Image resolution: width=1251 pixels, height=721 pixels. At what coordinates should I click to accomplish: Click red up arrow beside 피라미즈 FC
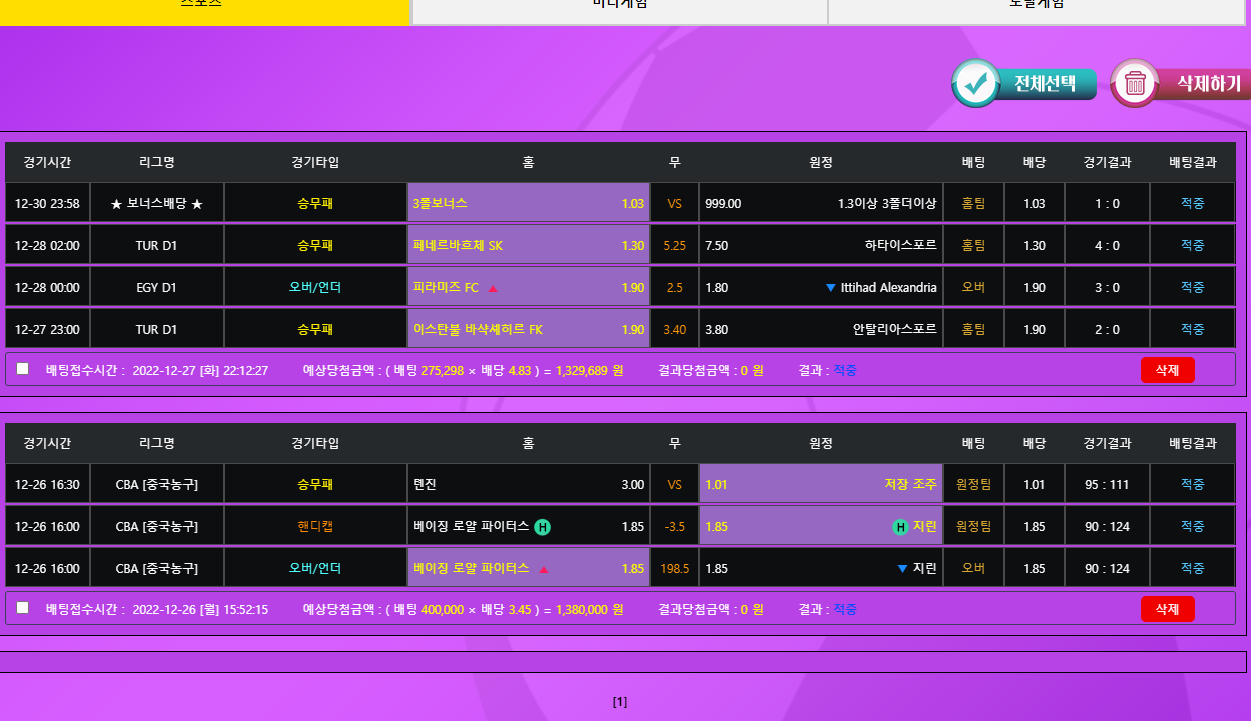pyautogui.click(x=493, y=289)
